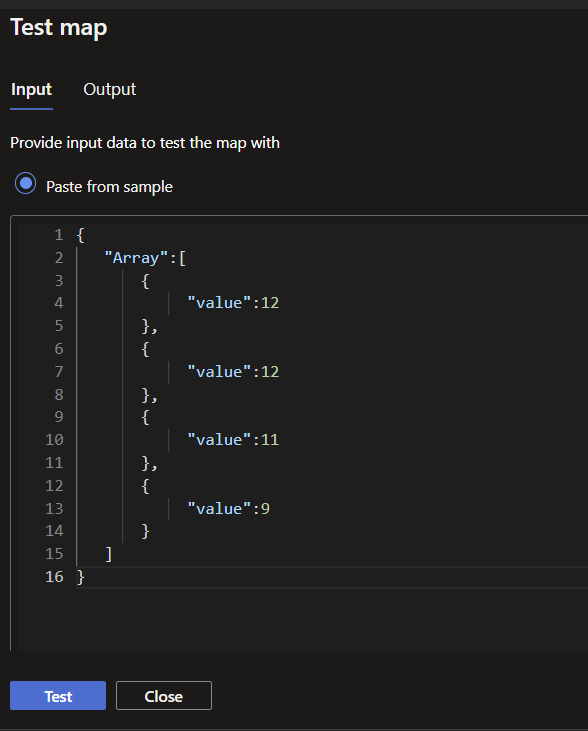This screenshot has width=588, height=731.
Task: Switch to the Input tab
Action: tap(31, 89)
